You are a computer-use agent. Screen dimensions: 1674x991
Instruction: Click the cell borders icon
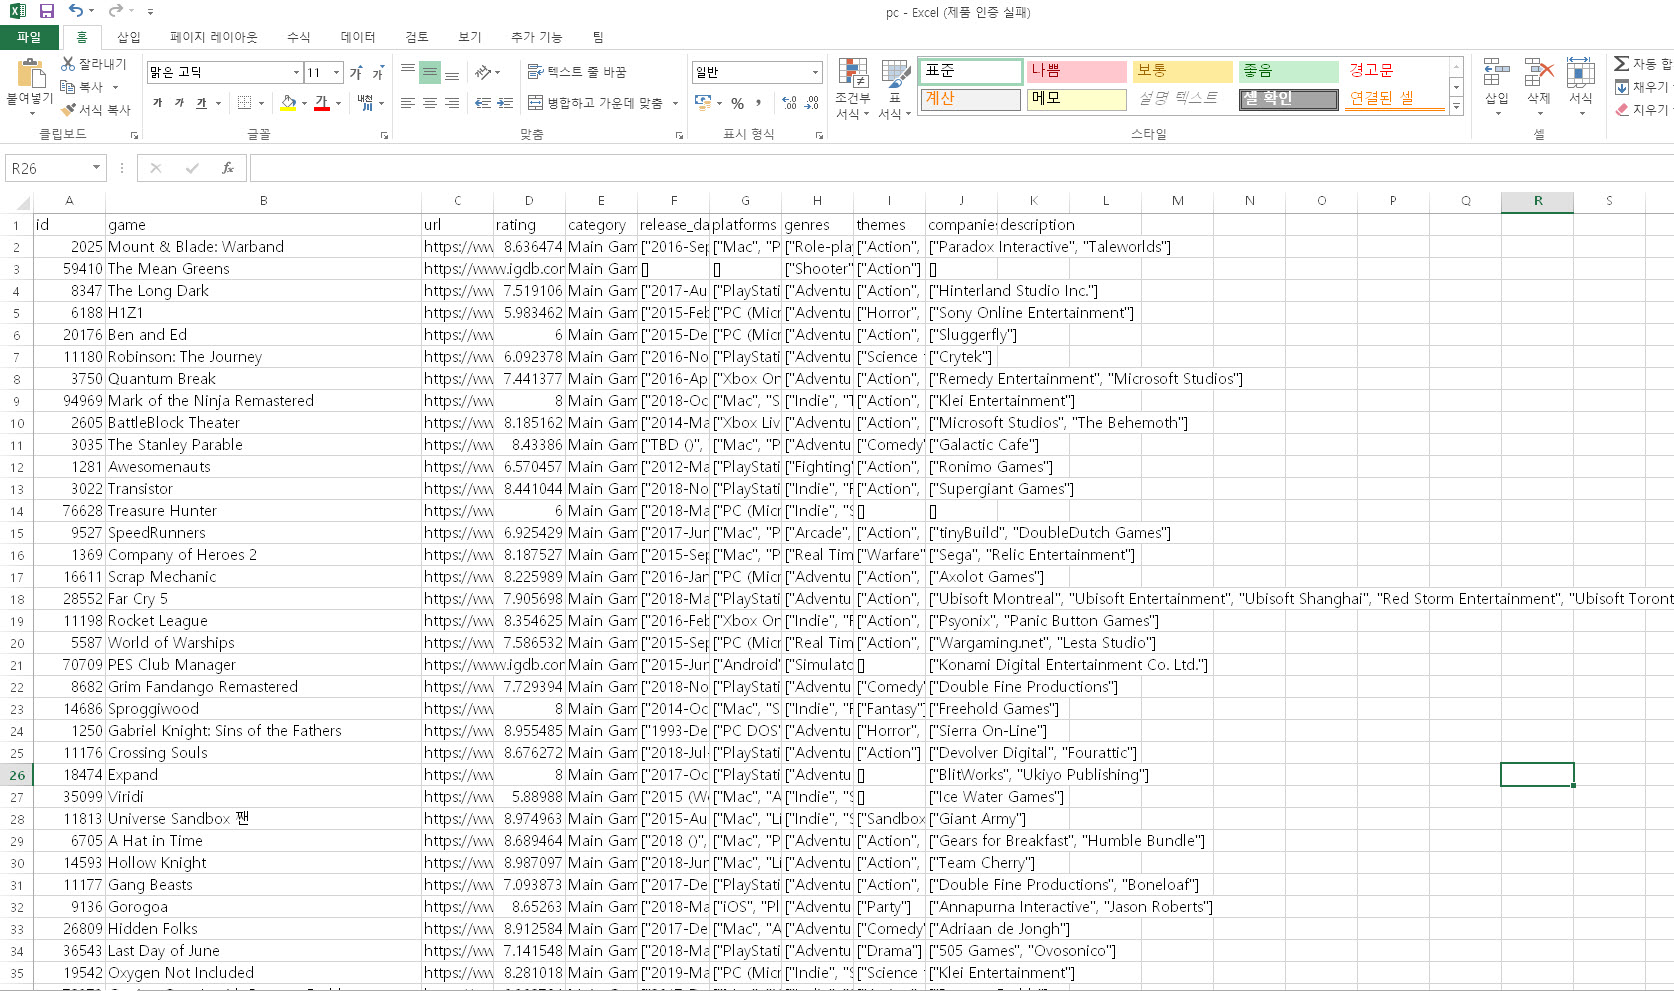pos(244,103)
